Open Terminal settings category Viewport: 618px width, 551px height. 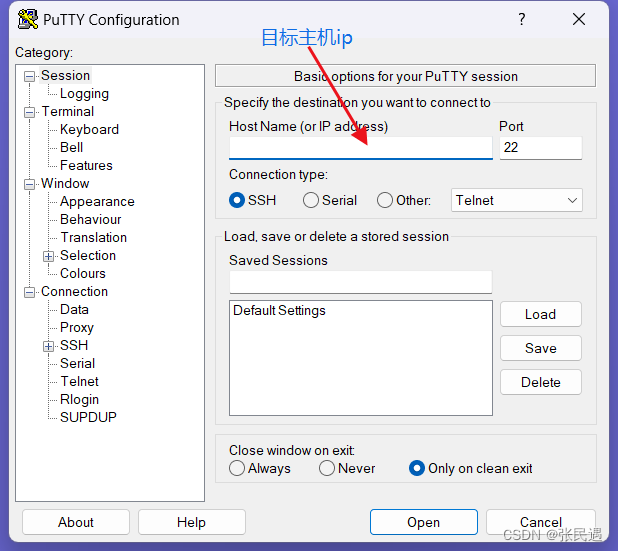(x=68, y=112)
